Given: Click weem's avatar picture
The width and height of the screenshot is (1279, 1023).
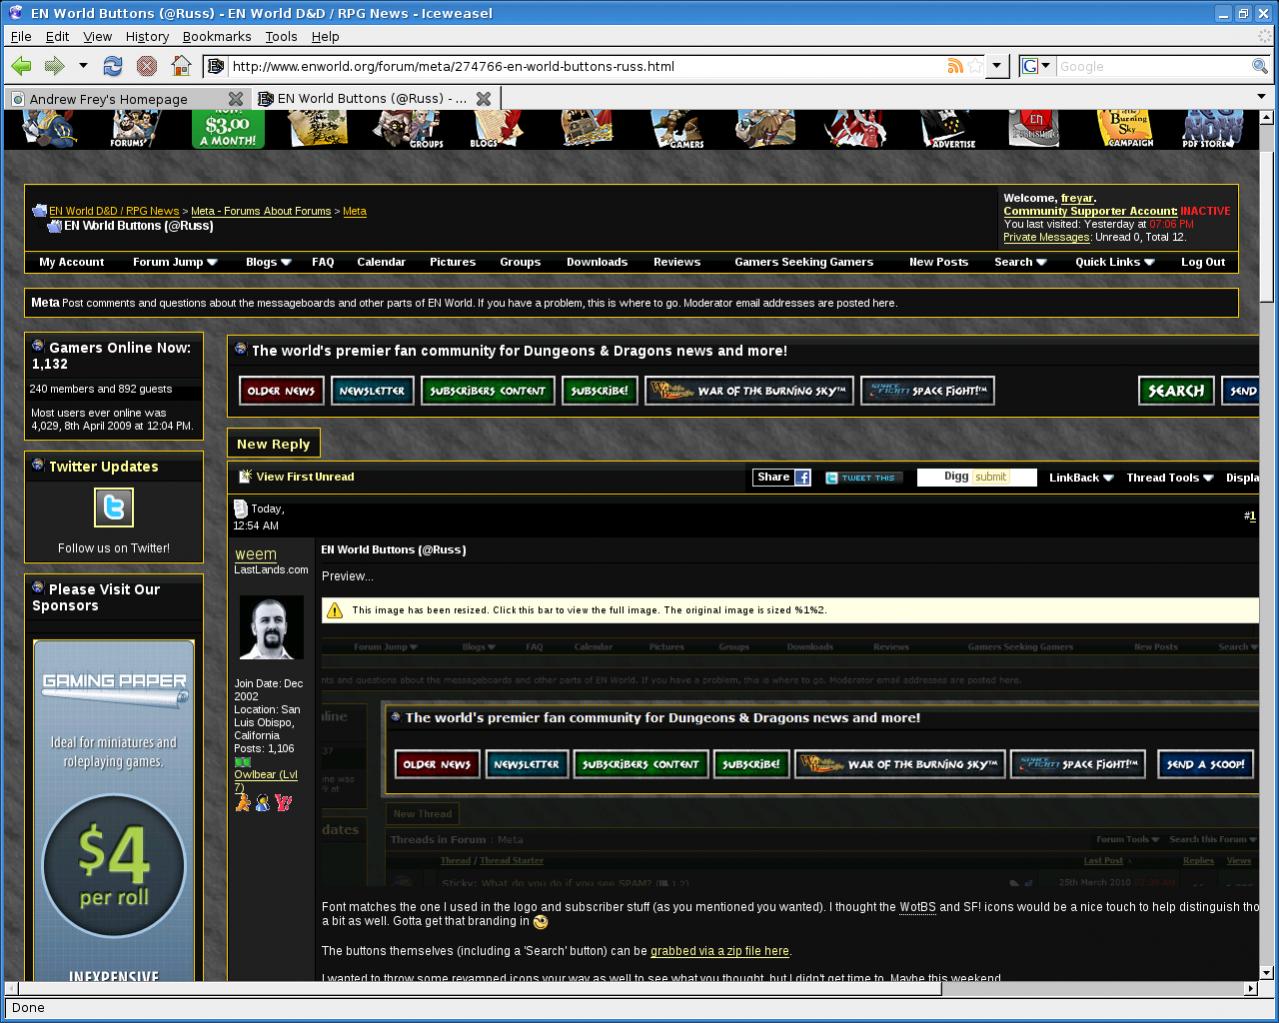Looking at the screenshot, I should point(271,628).
